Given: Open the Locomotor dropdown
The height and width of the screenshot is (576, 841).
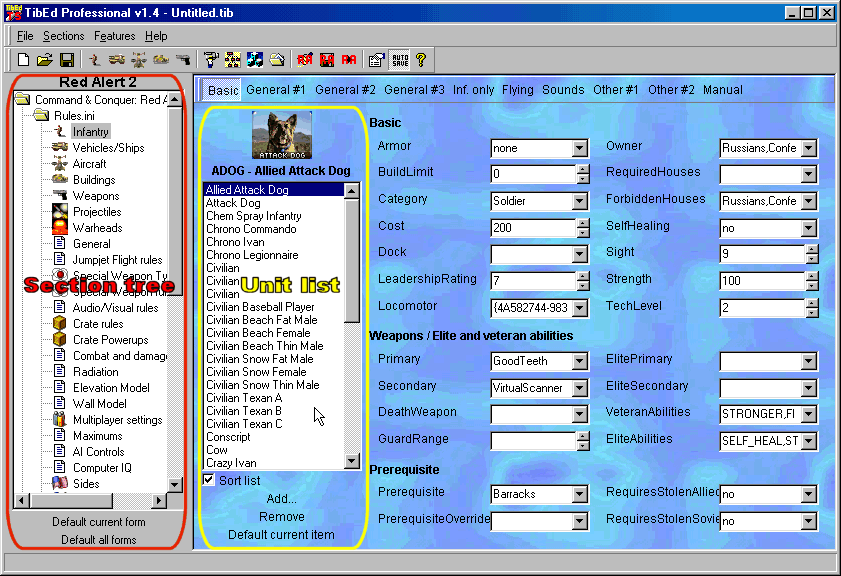Looking at the screenshot, I should point(579,308).
